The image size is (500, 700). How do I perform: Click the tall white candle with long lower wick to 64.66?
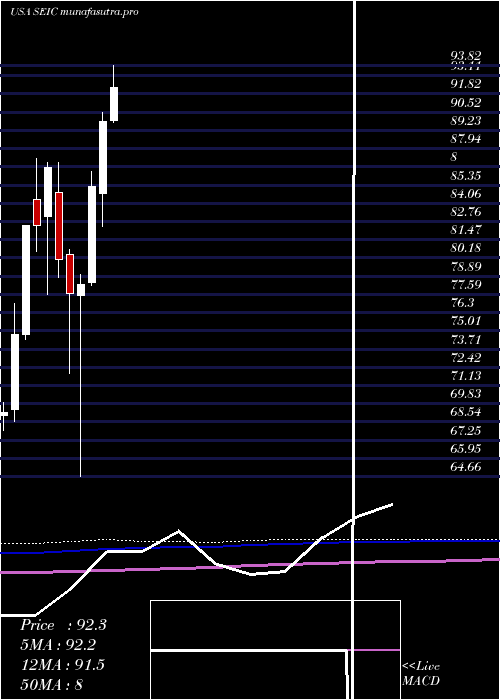coord(81,290)
